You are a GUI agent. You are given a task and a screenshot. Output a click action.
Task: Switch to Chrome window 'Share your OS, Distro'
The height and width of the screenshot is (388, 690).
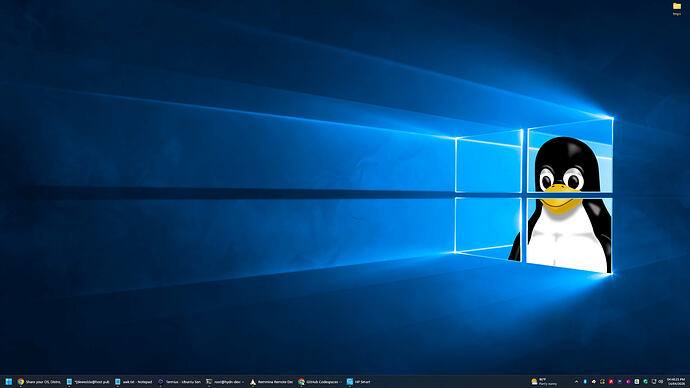click(39, 382)
